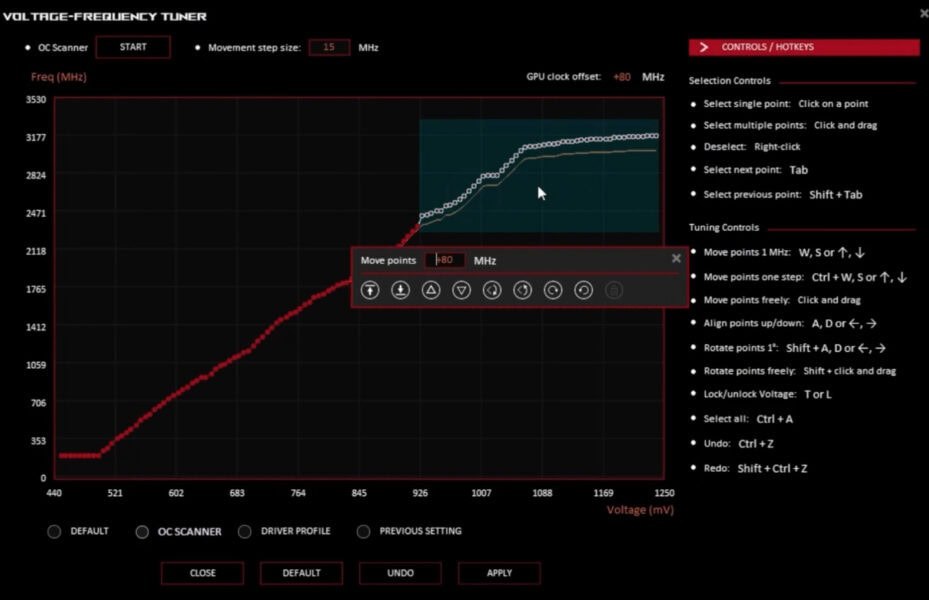Image resolution: width=929 pixels, height=600 pixels.
Task: Apply the voltage-frequency curve changes
Action: point(499,573)
